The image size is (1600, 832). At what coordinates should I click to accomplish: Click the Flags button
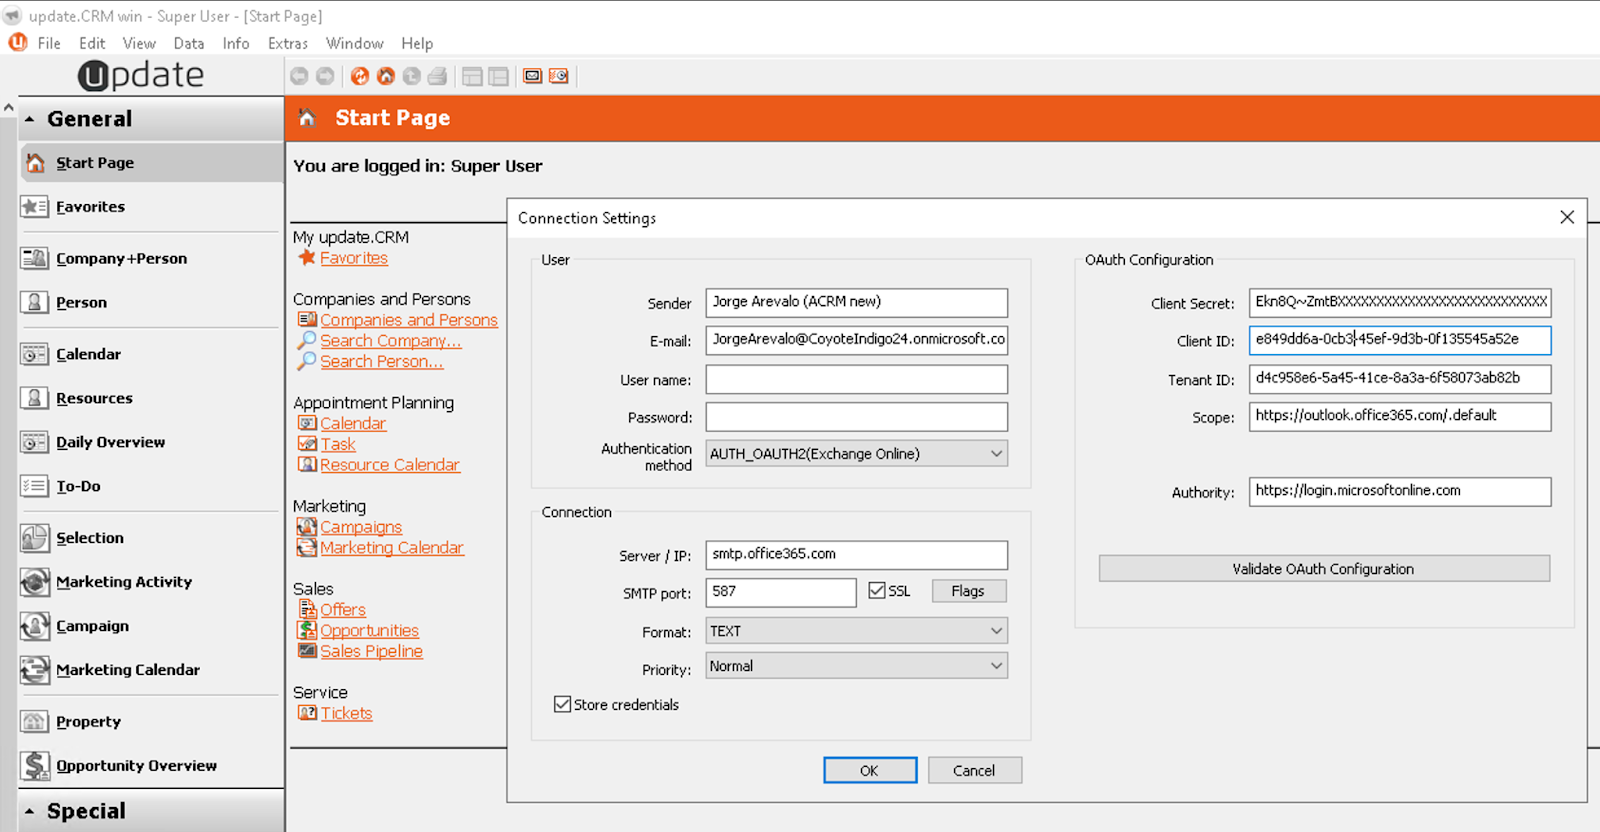pyautogui.click(x=968, y=591)
